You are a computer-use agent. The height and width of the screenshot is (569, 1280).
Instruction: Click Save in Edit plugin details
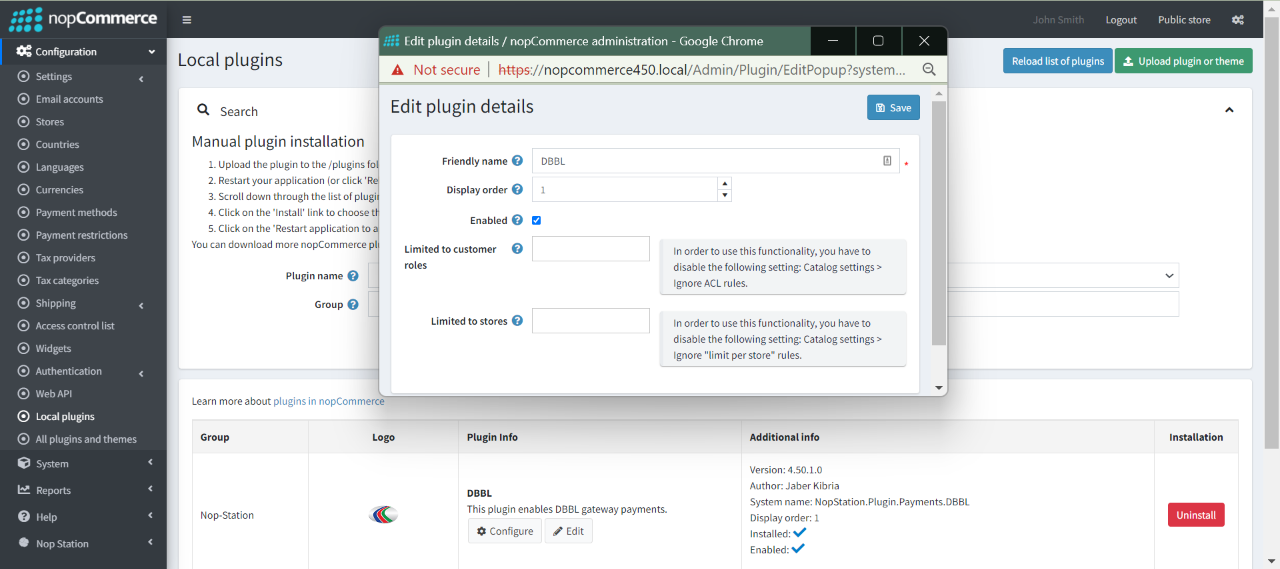pyautogui.click(x=893, y=107)
